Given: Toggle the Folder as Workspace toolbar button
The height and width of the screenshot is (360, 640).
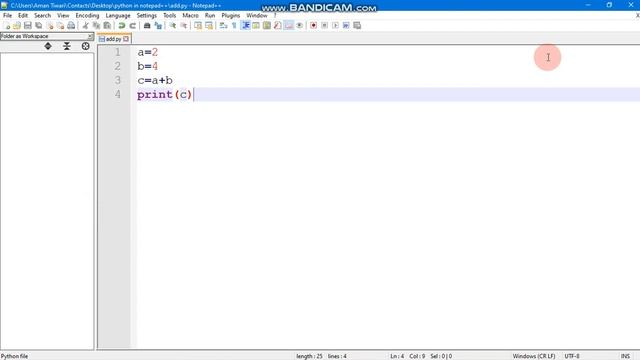Looking at the screenshot, I should (x=289, y=25).
